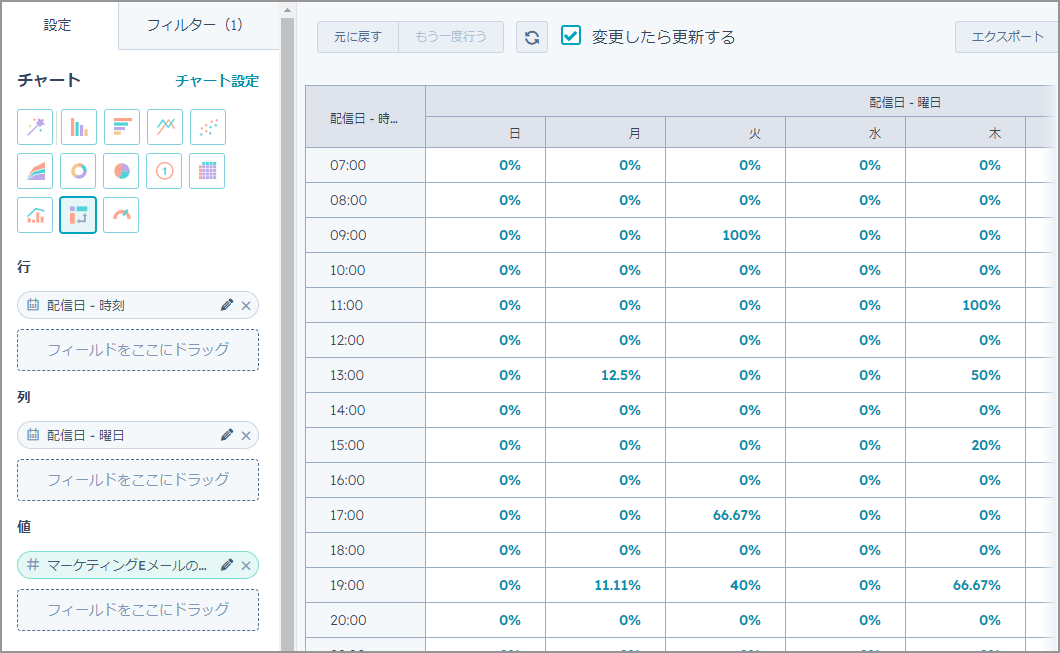Click the 20% value in the 15:00 row

pos(986,445)
